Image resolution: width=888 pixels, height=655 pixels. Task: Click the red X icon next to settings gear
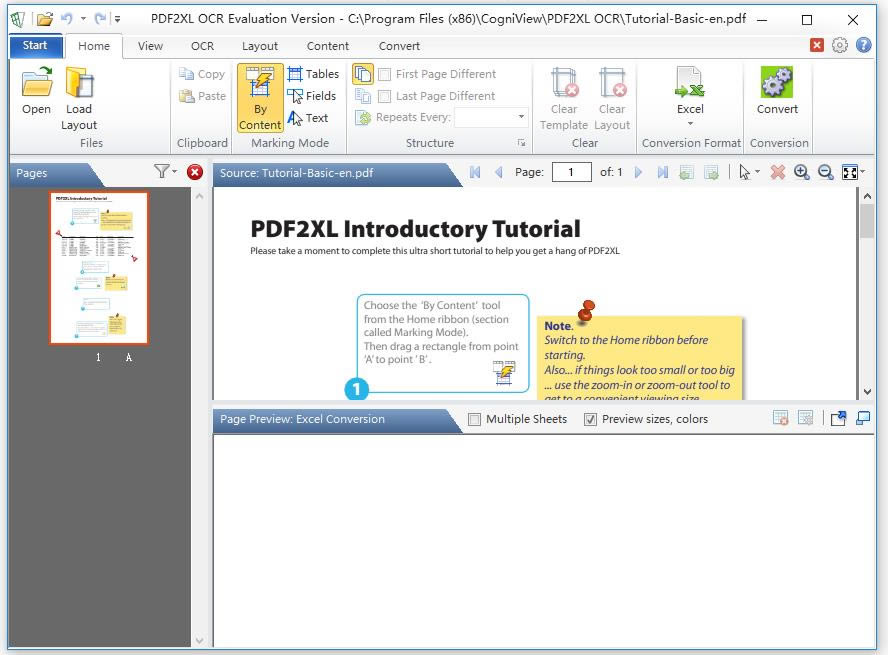[x=817, y=45]
